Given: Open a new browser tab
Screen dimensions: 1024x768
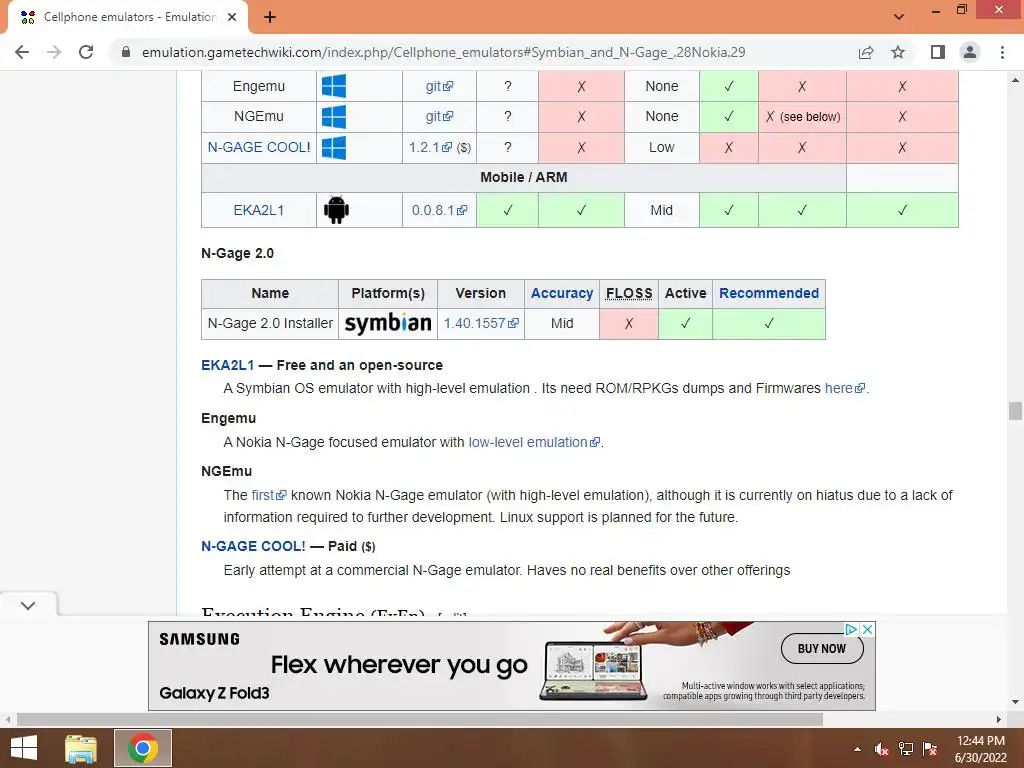Looking at the screenshot, I should coord(270,17).
